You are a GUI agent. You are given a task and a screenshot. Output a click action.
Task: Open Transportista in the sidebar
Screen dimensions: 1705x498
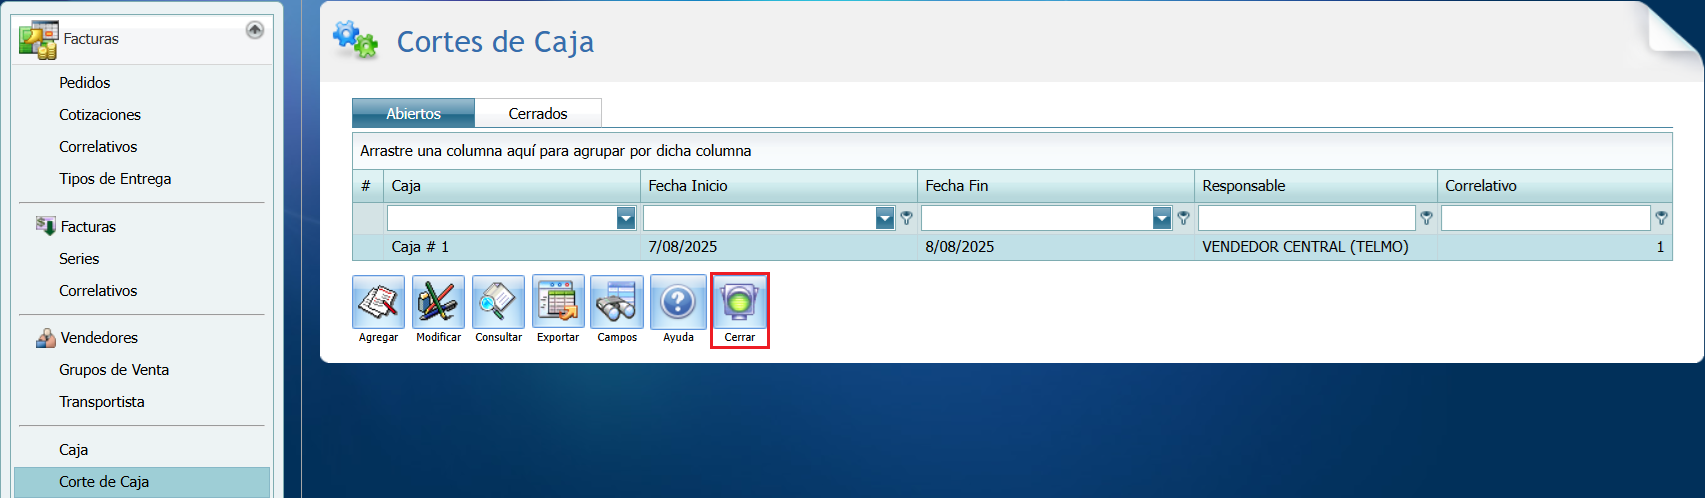pos(102,402)
